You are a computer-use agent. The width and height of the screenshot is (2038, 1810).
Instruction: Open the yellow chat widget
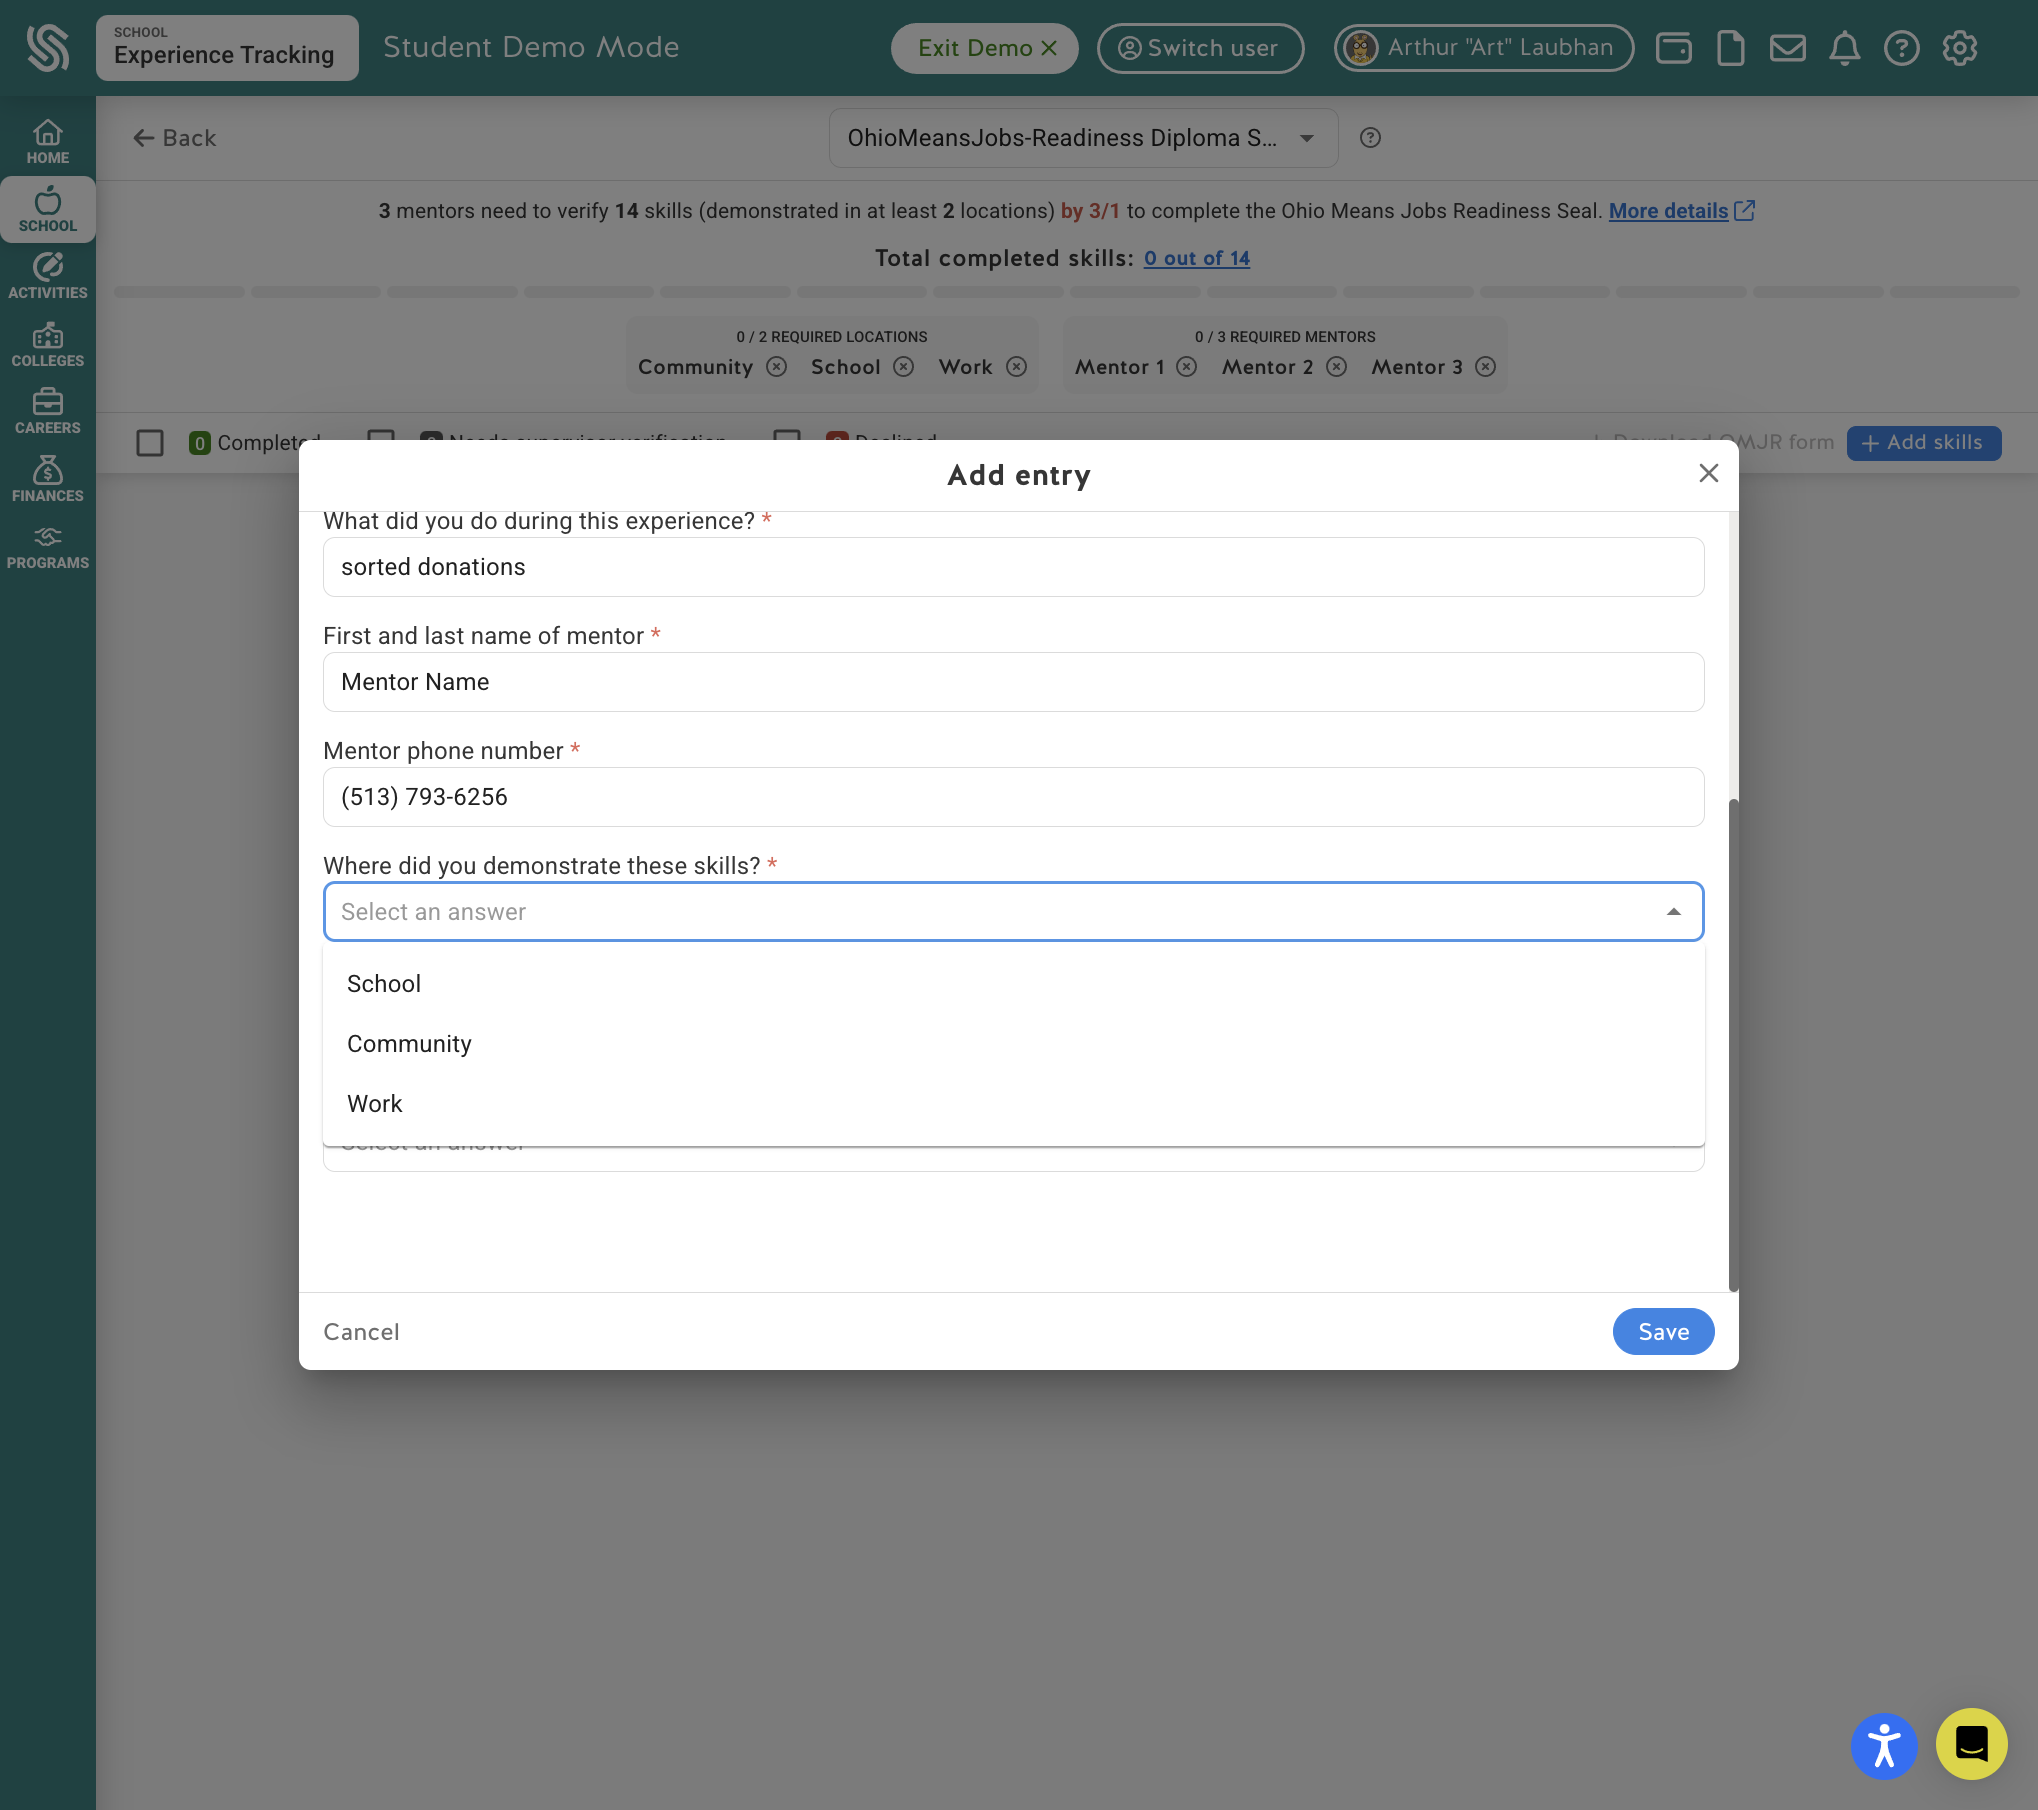pos(1971,1744)
